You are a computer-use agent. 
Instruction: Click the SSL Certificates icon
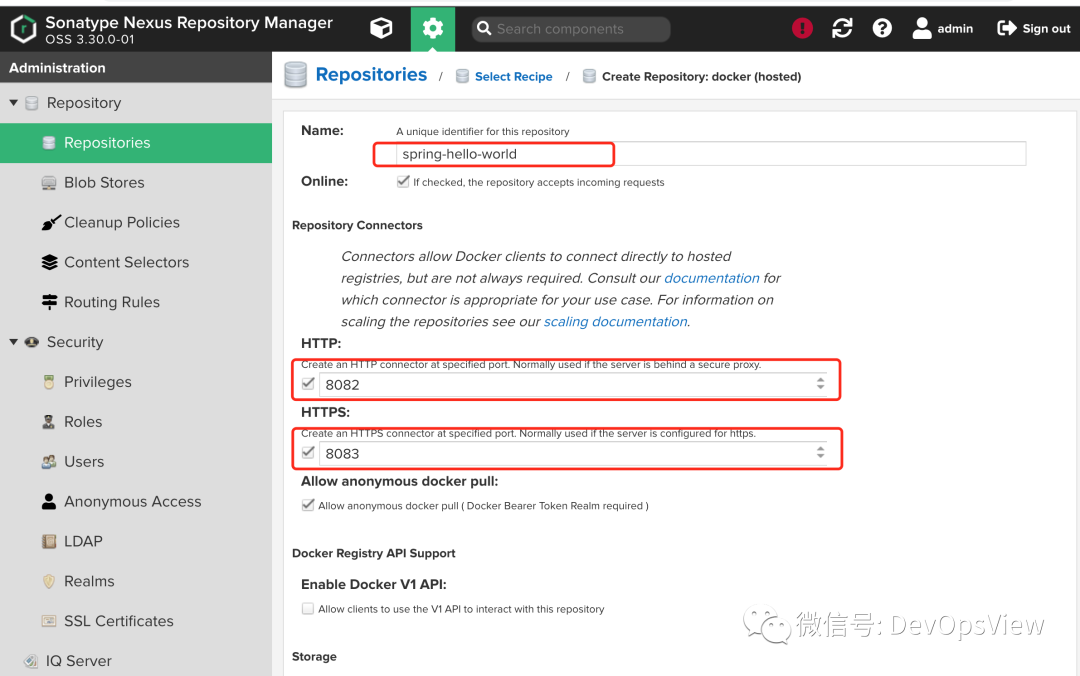[x=49, y=621]
